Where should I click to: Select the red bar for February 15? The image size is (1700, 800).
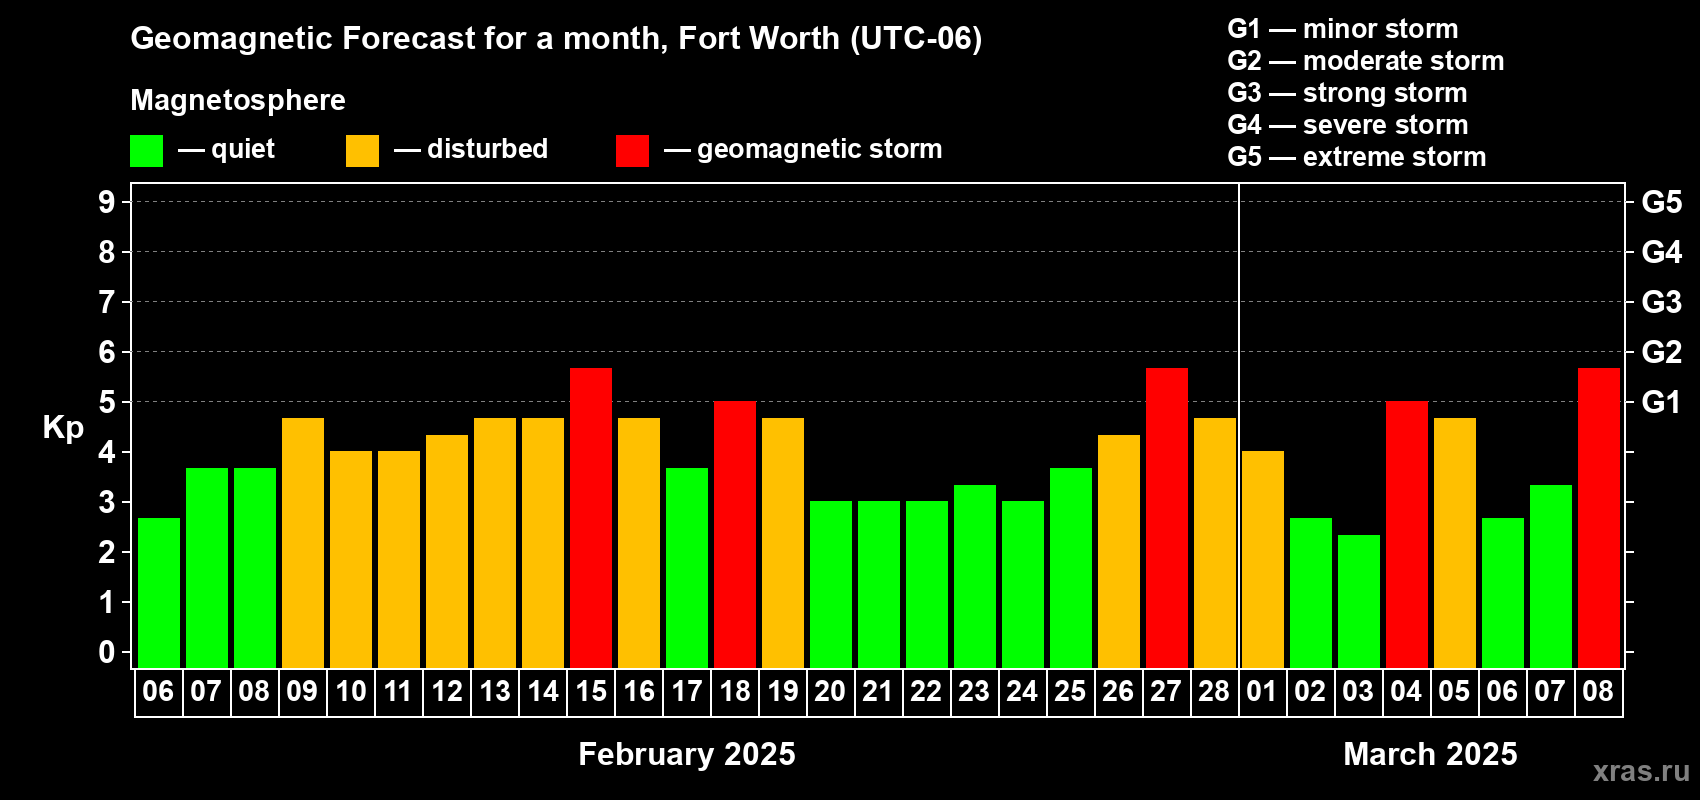click(591, 518)
